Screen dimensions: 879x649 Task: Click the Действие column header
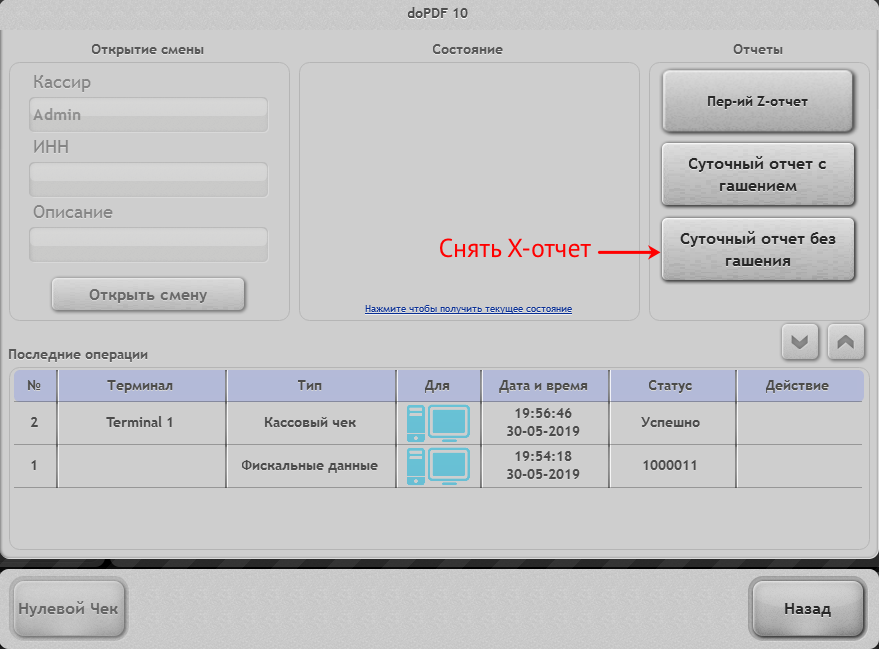pyautogui.click(x=799, y=386)
